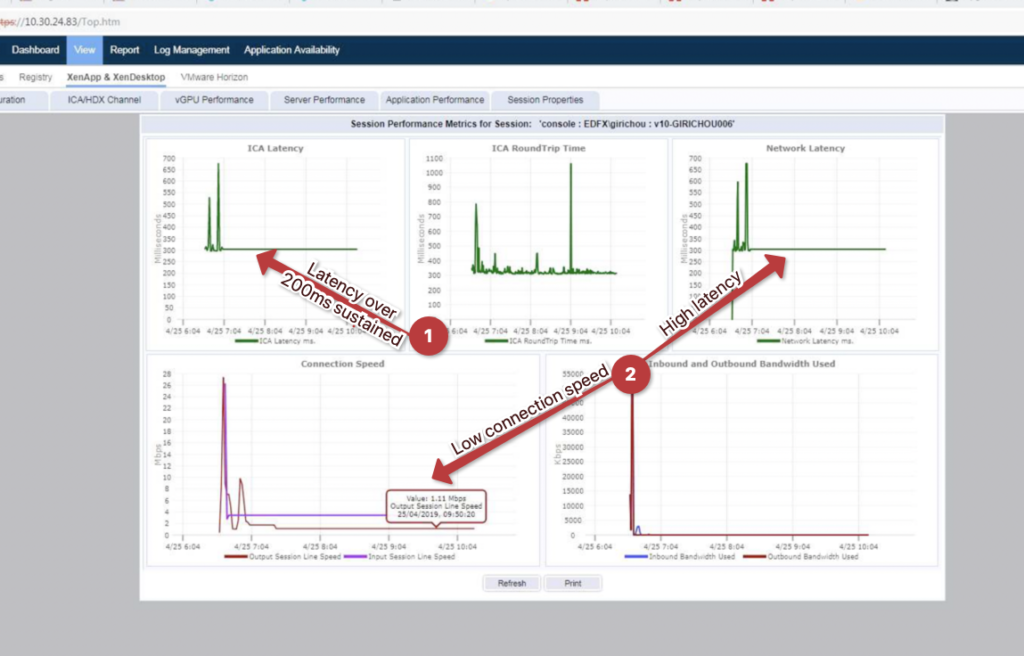Open the Application Availability menu
The height and width of the screenshot is (656, 1024).
[x=290, y=49]
